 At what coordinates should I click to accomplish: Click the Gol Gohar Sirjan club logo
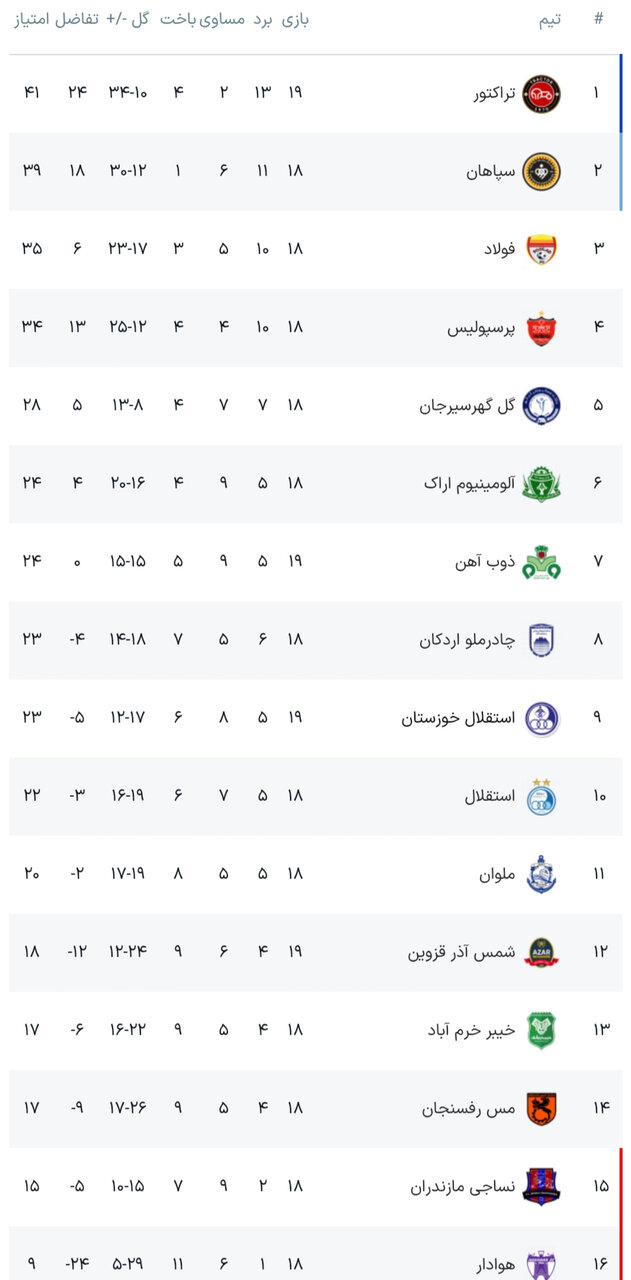pyautogui.click(x=542, y=405)
